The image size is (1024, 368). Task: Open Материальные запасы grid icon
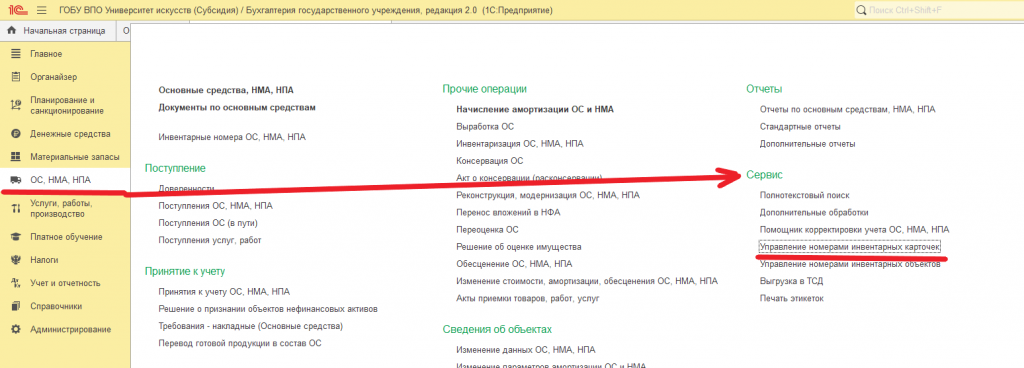pyautogui.click(x=16, y=157)
